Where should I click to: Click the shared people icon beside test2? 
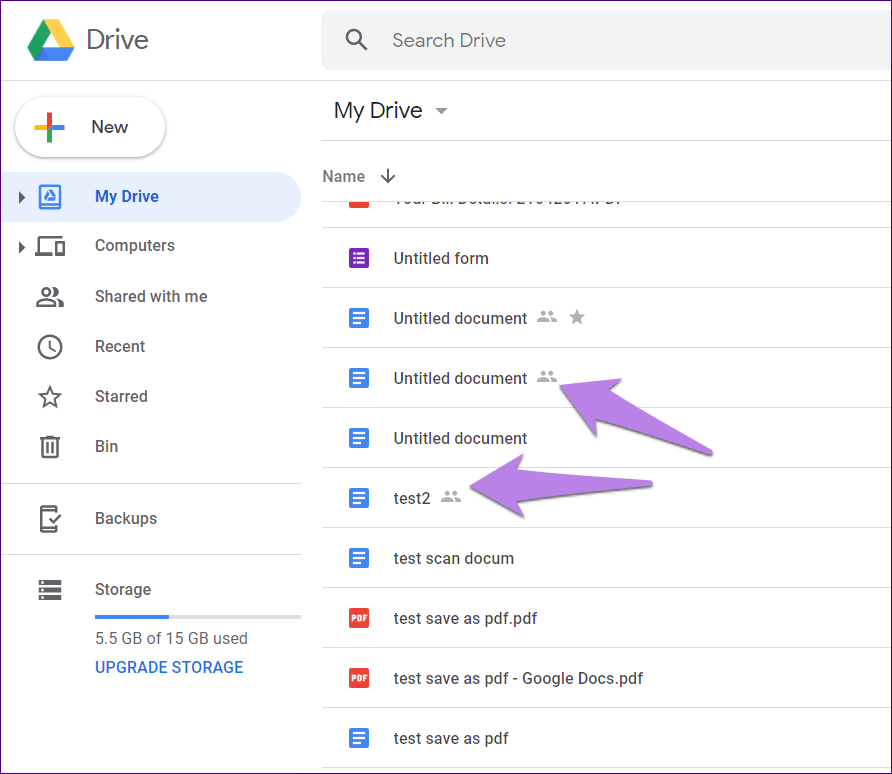pos(451,496)
